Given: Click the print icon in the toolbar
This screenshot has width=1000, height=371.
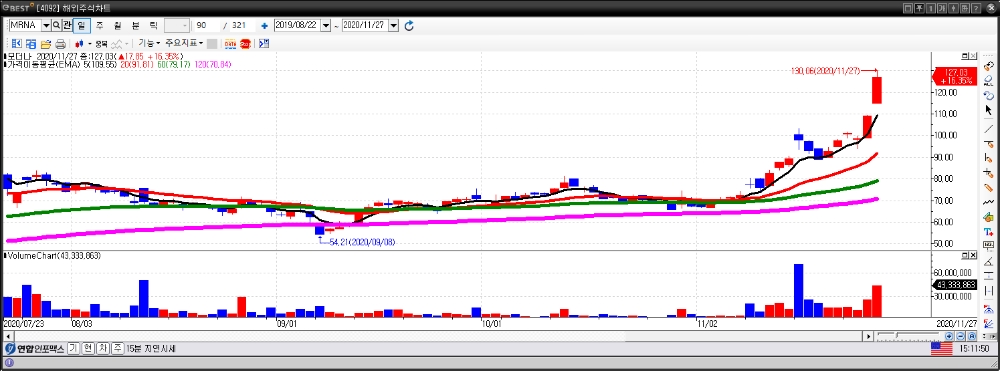Looking at the screenshot, I should [61, 44].
